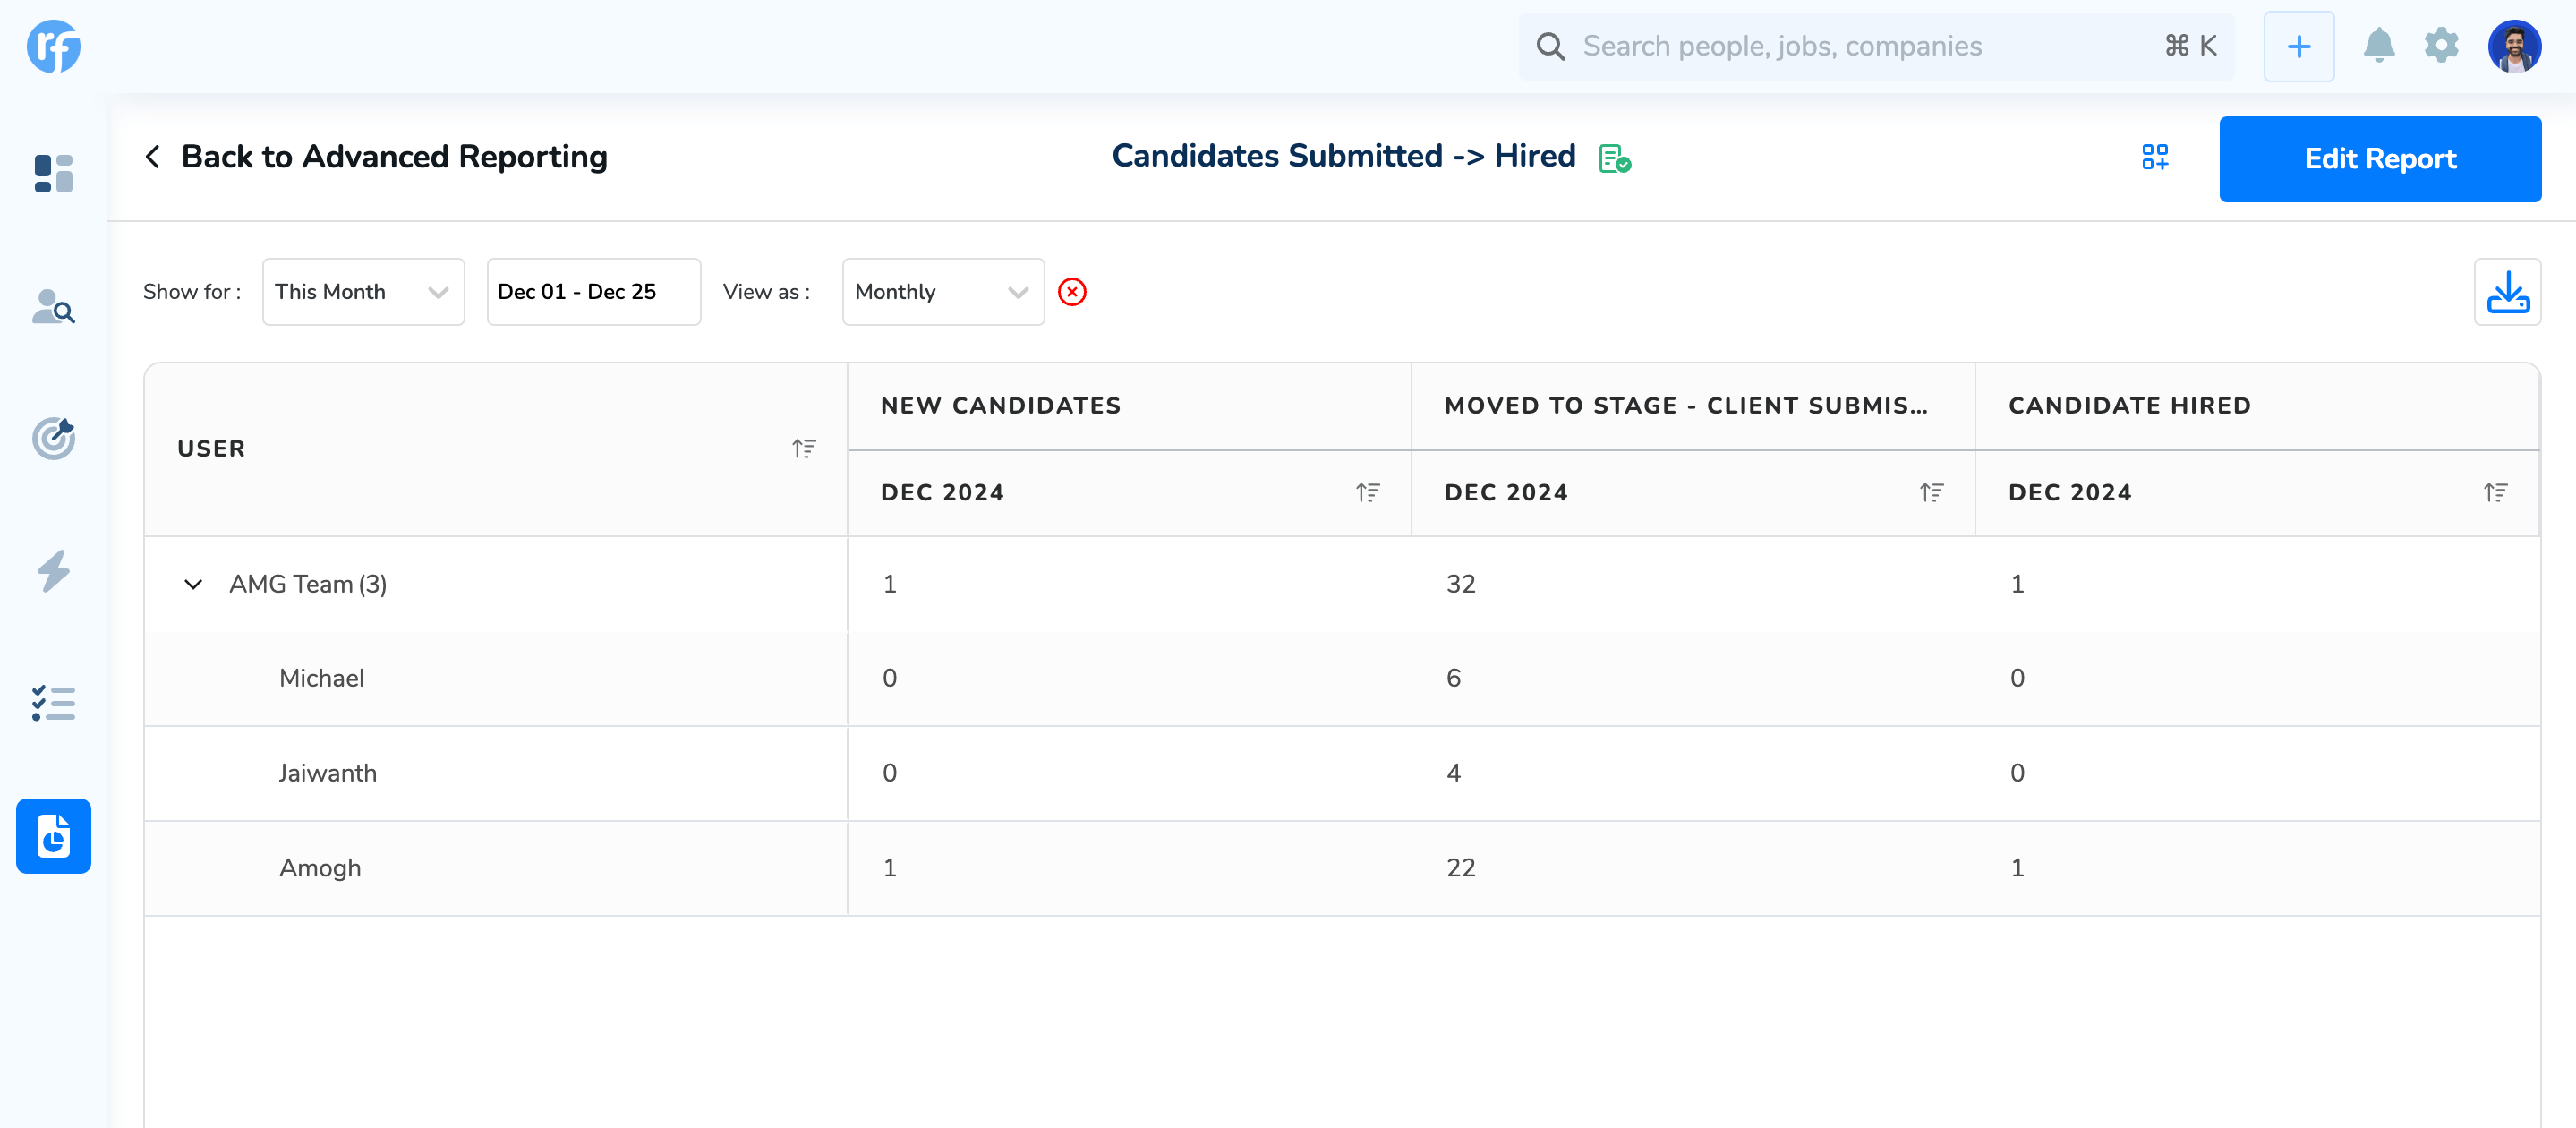This screenshot has height=1128, width=2576.
Task: Open candidate search in the sidebar
Action: [53, 306]
